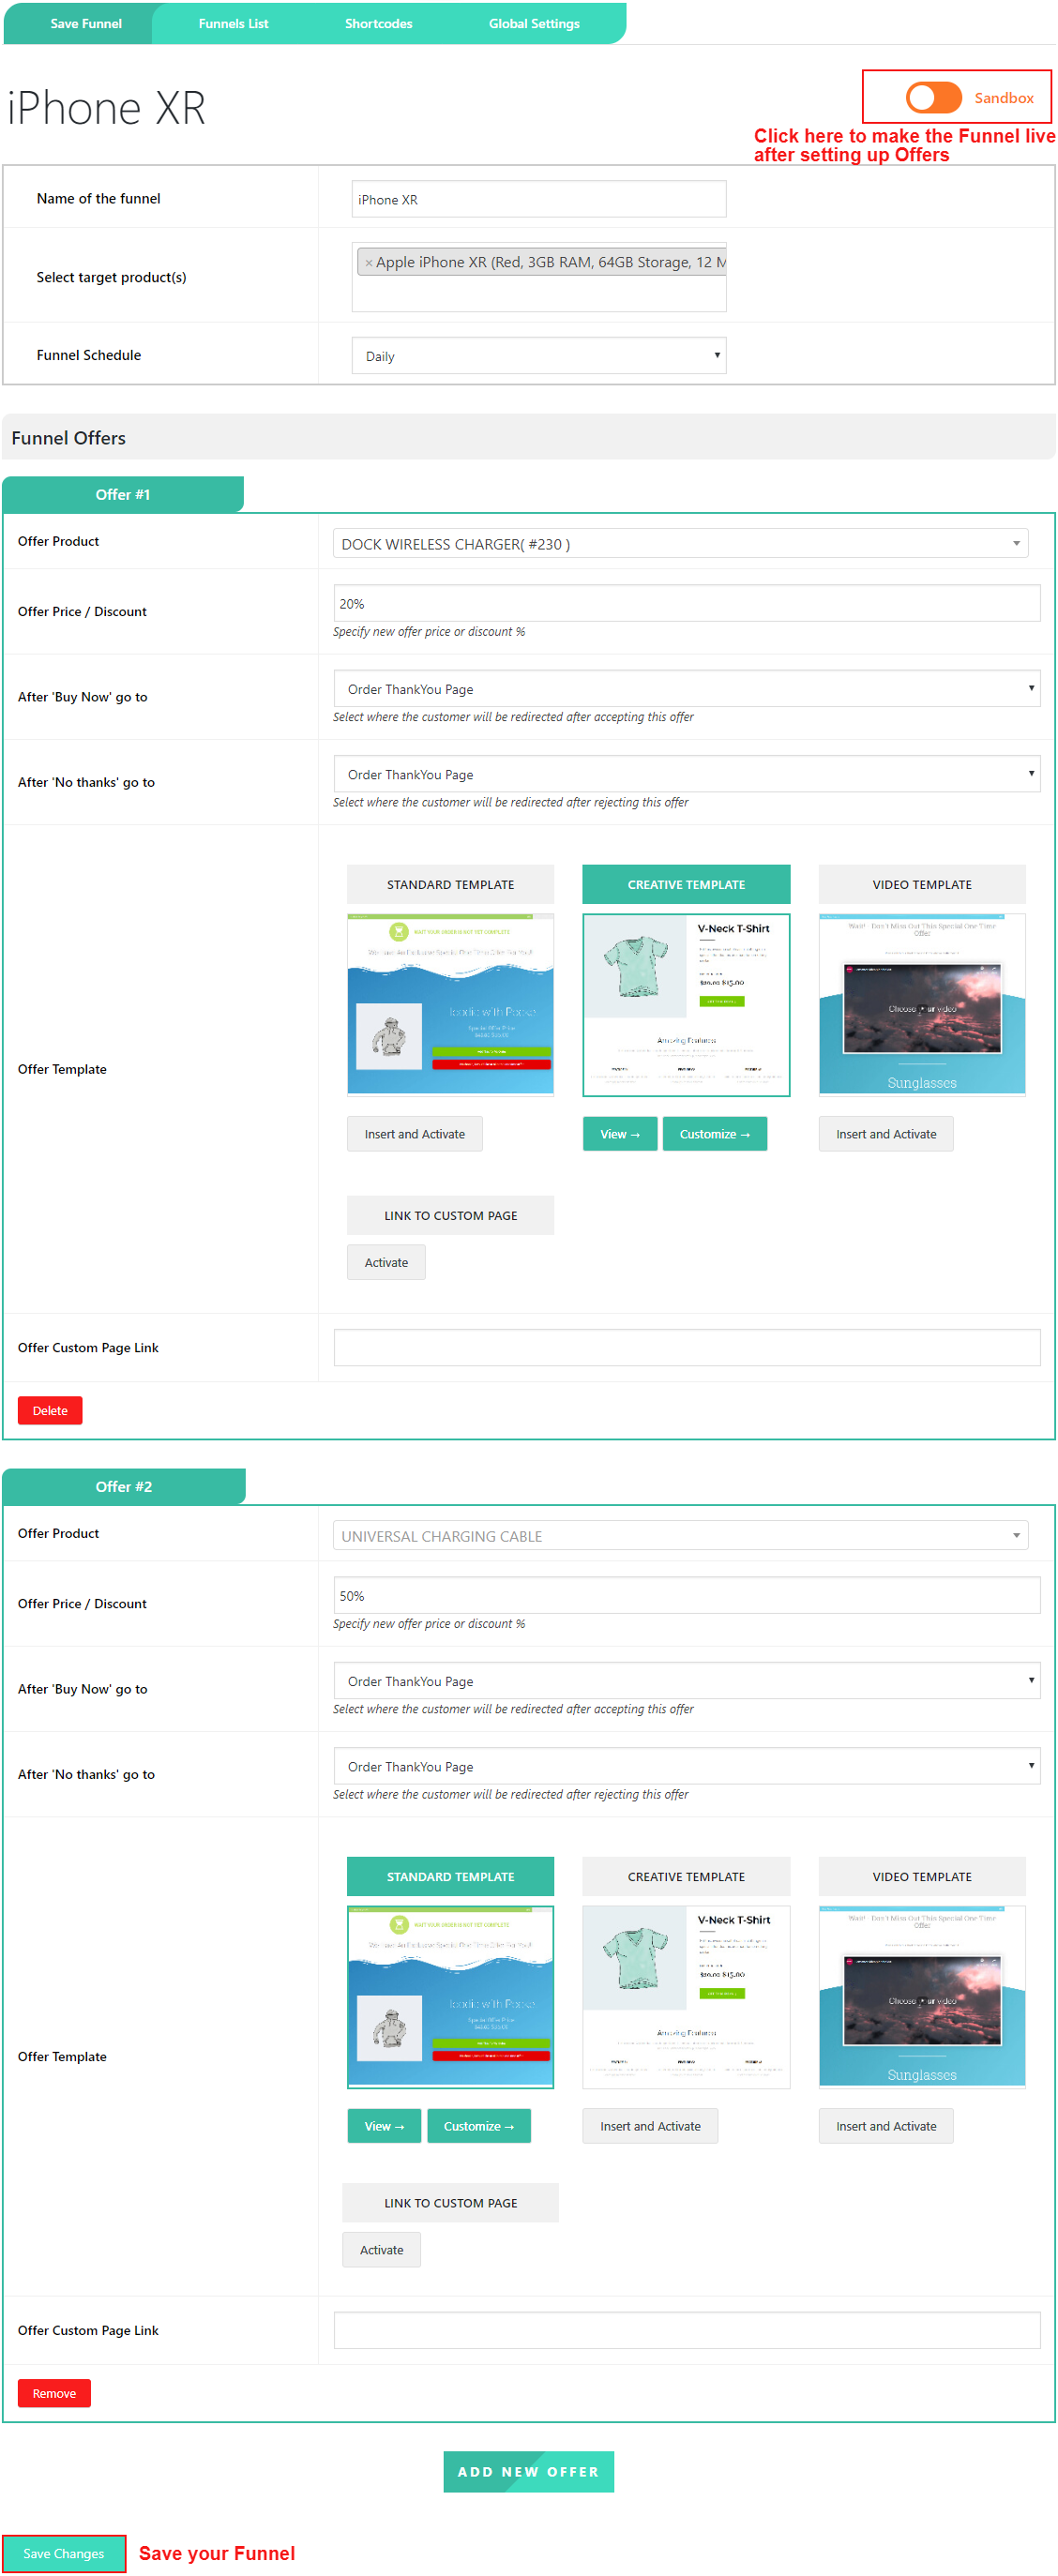Click Offer #2 Standard template thumbnail
This screenshot has width=1058, height=2576.
(450, 1996)
